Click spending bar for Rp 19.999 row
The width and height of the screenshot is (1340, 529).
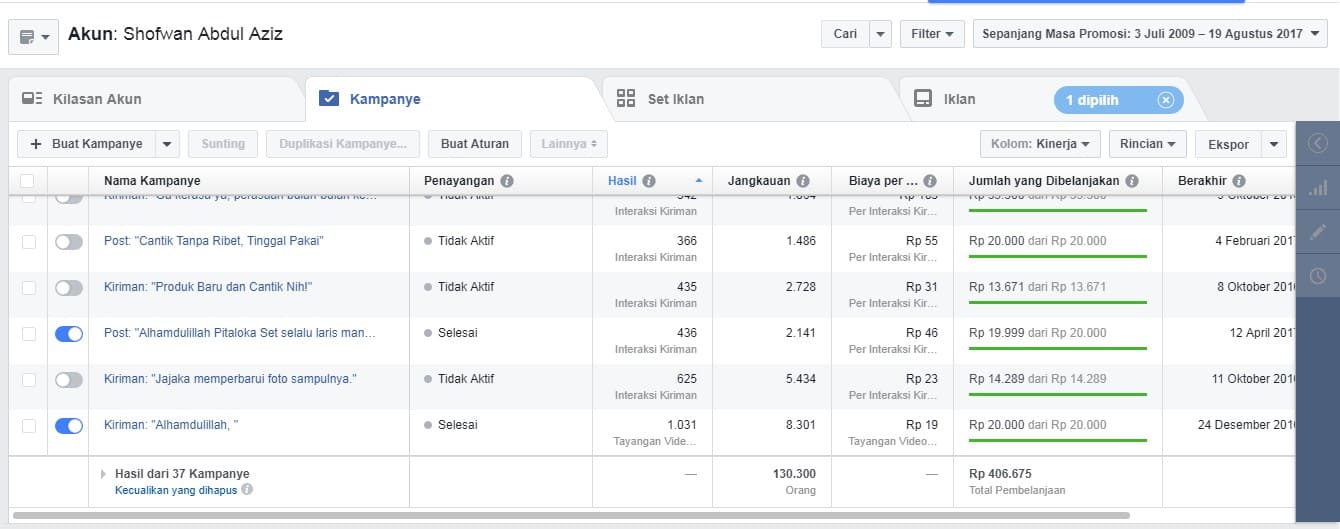[1058, 348]
